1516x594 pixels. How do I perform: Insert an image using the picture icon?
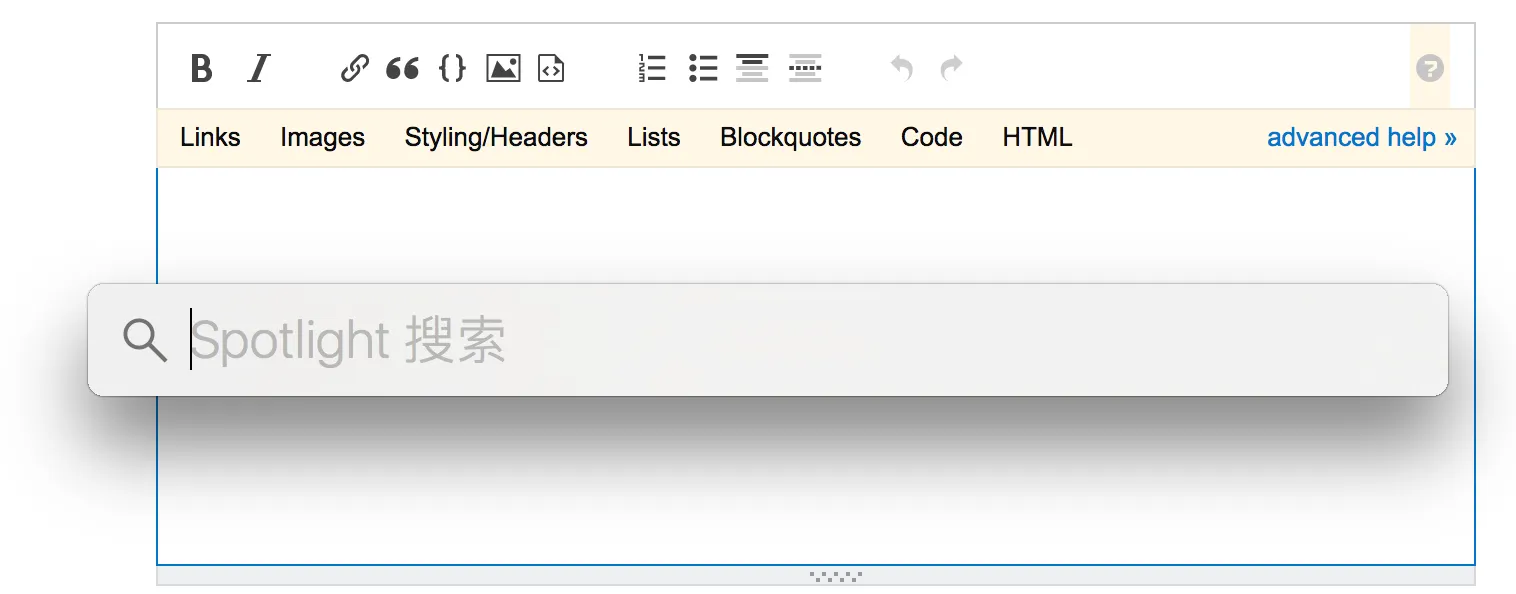click(503, 68)
